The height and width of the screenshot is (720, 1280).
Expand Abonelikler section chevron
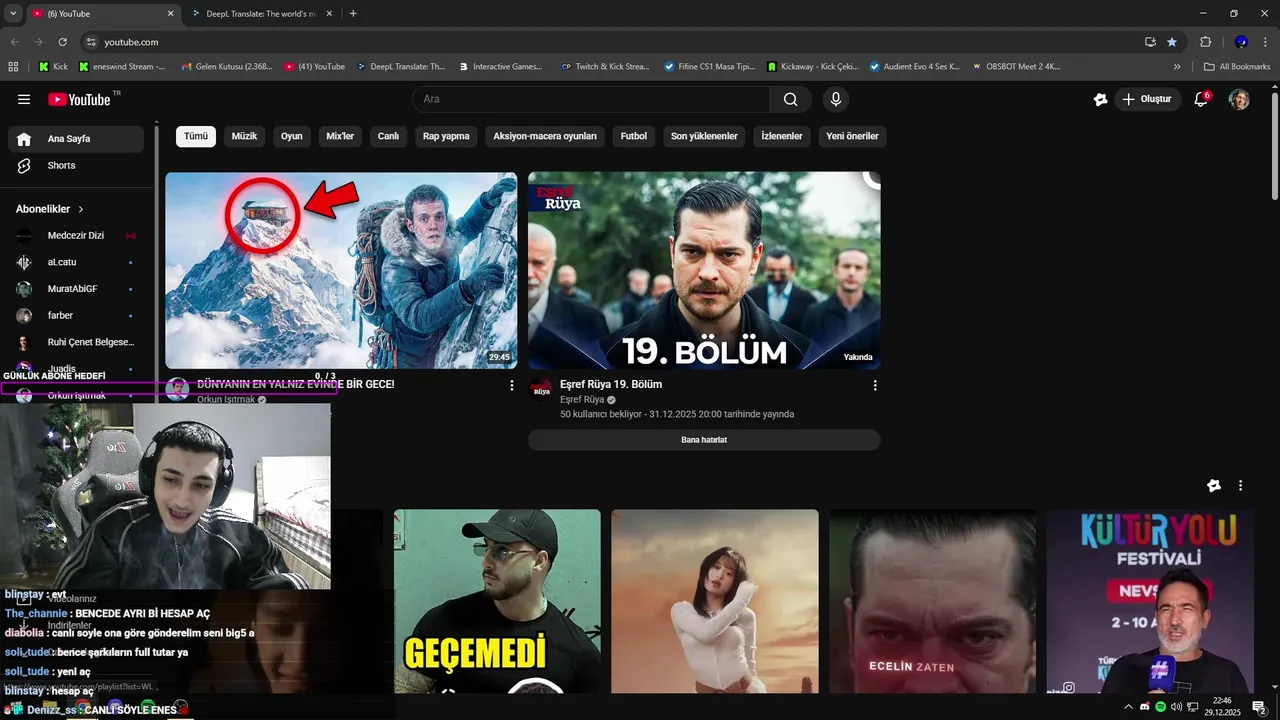point(81,209)
